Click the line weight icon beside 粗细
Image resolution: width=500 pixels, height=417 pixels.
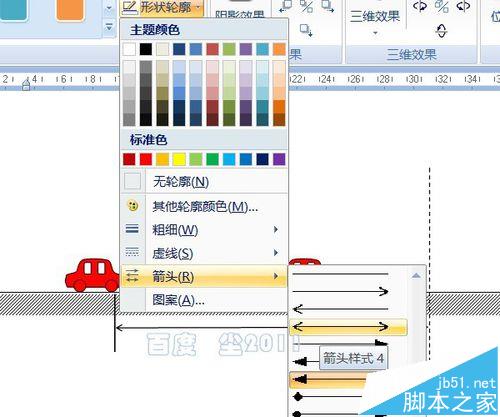[x=132, y=229]
